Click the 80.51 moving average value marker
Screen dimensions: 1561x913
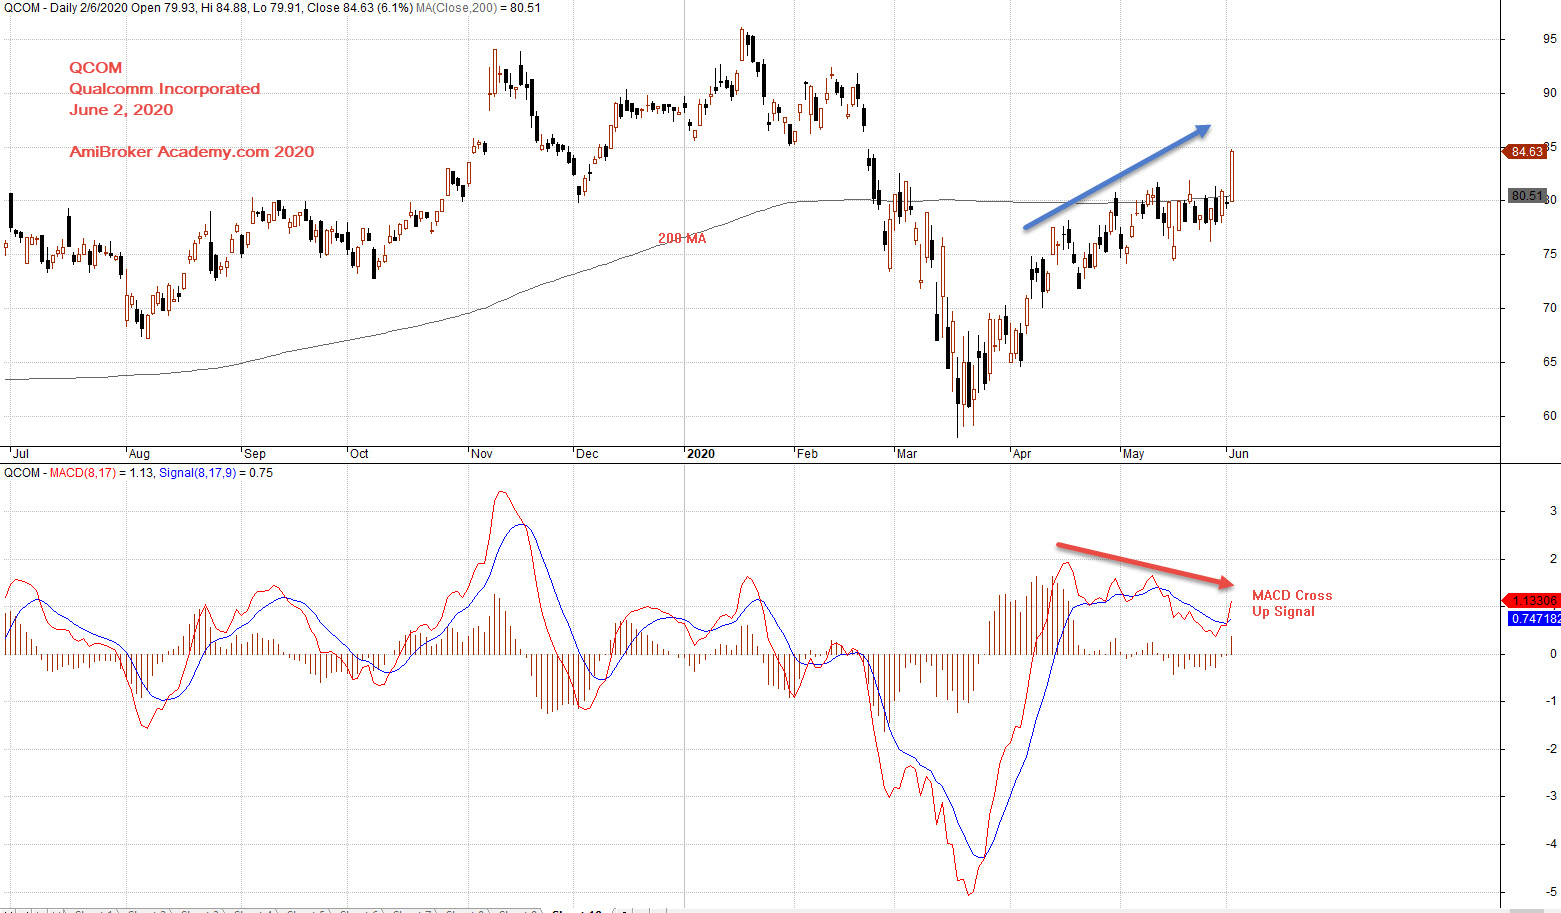(1526, 196)
